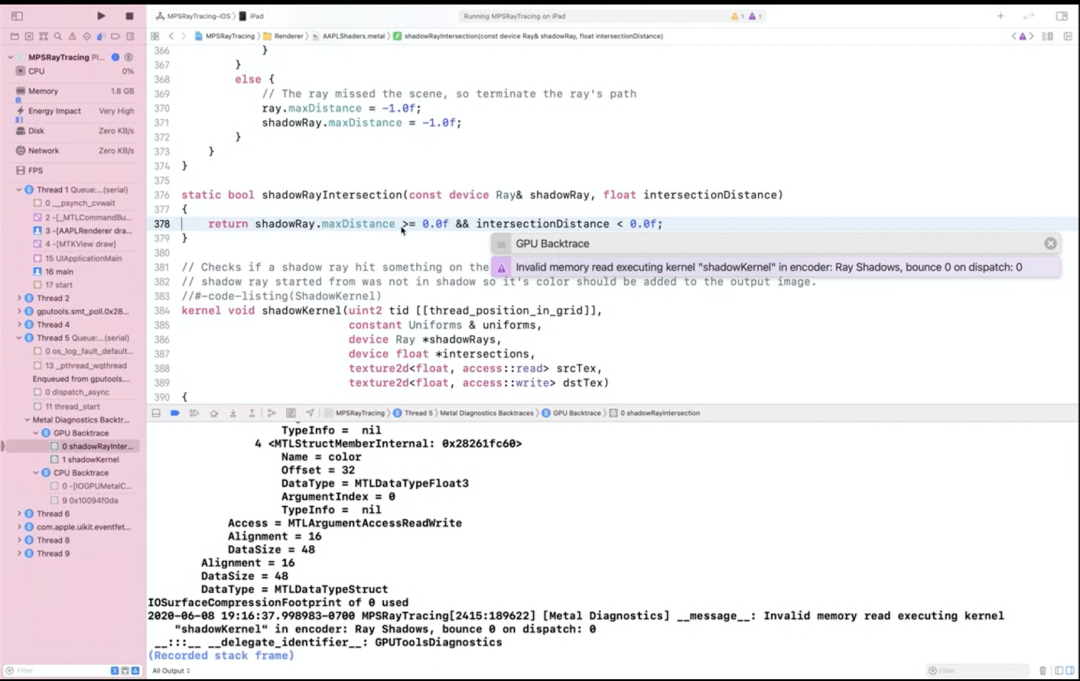Screen dimensions: 1080x681
Task: Go forward in editor history
Action: click(x=183, y=36)
